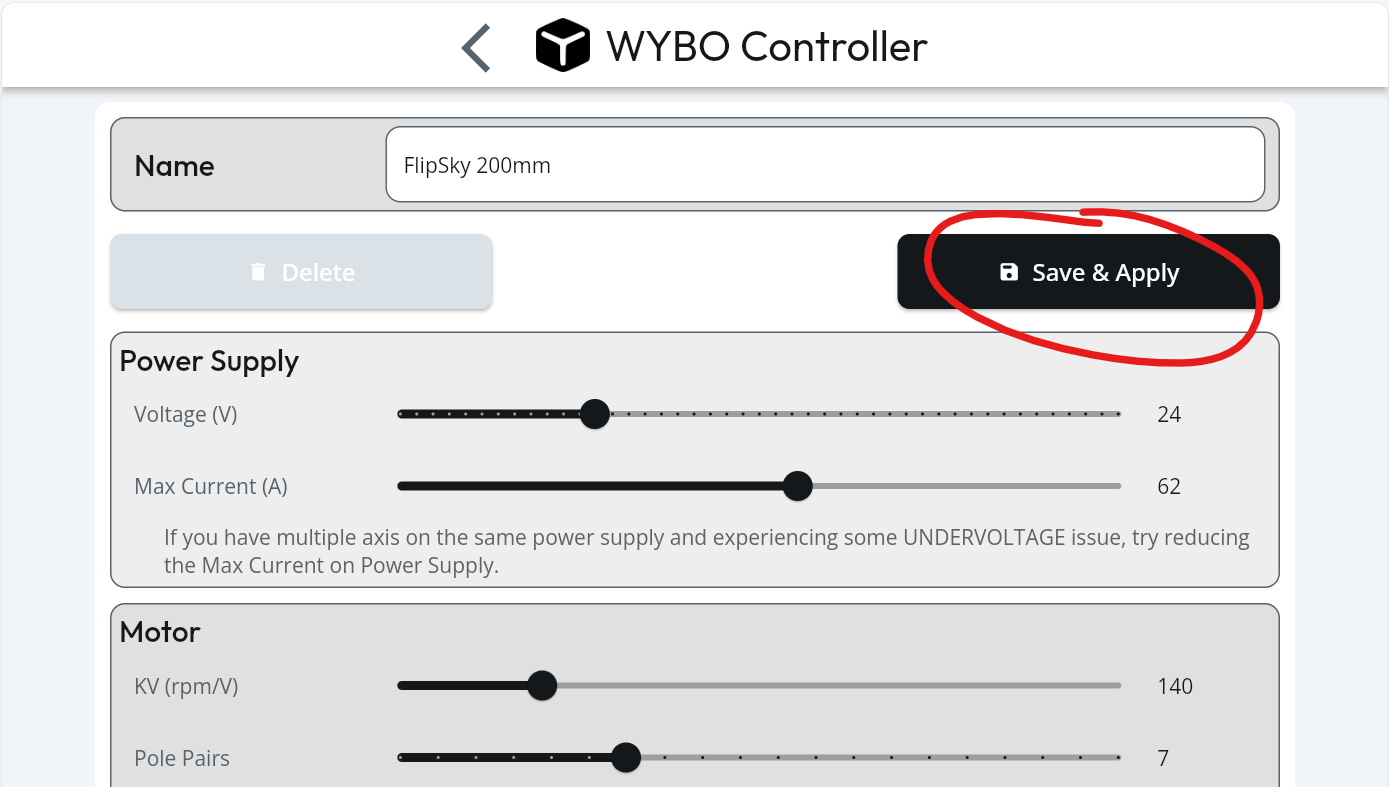This screenshot has height=787, width=1389.
Task: Focus the Name field containing FlipSky 200mm
Action: click(x=825, y=164)
